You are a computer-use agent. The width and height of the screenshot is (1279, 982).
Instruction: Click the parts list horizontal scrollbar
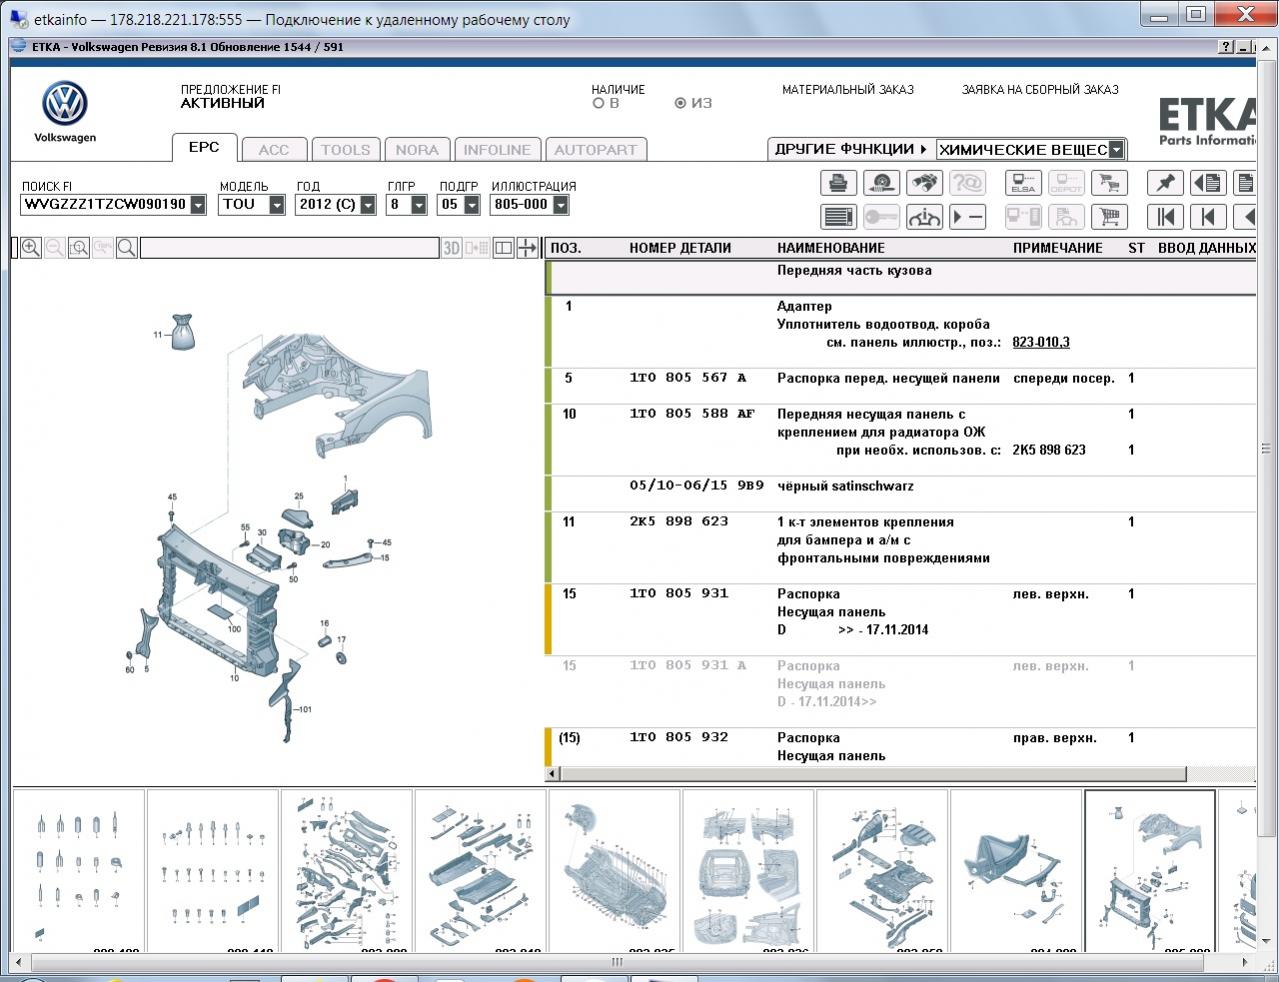[873, 774]
